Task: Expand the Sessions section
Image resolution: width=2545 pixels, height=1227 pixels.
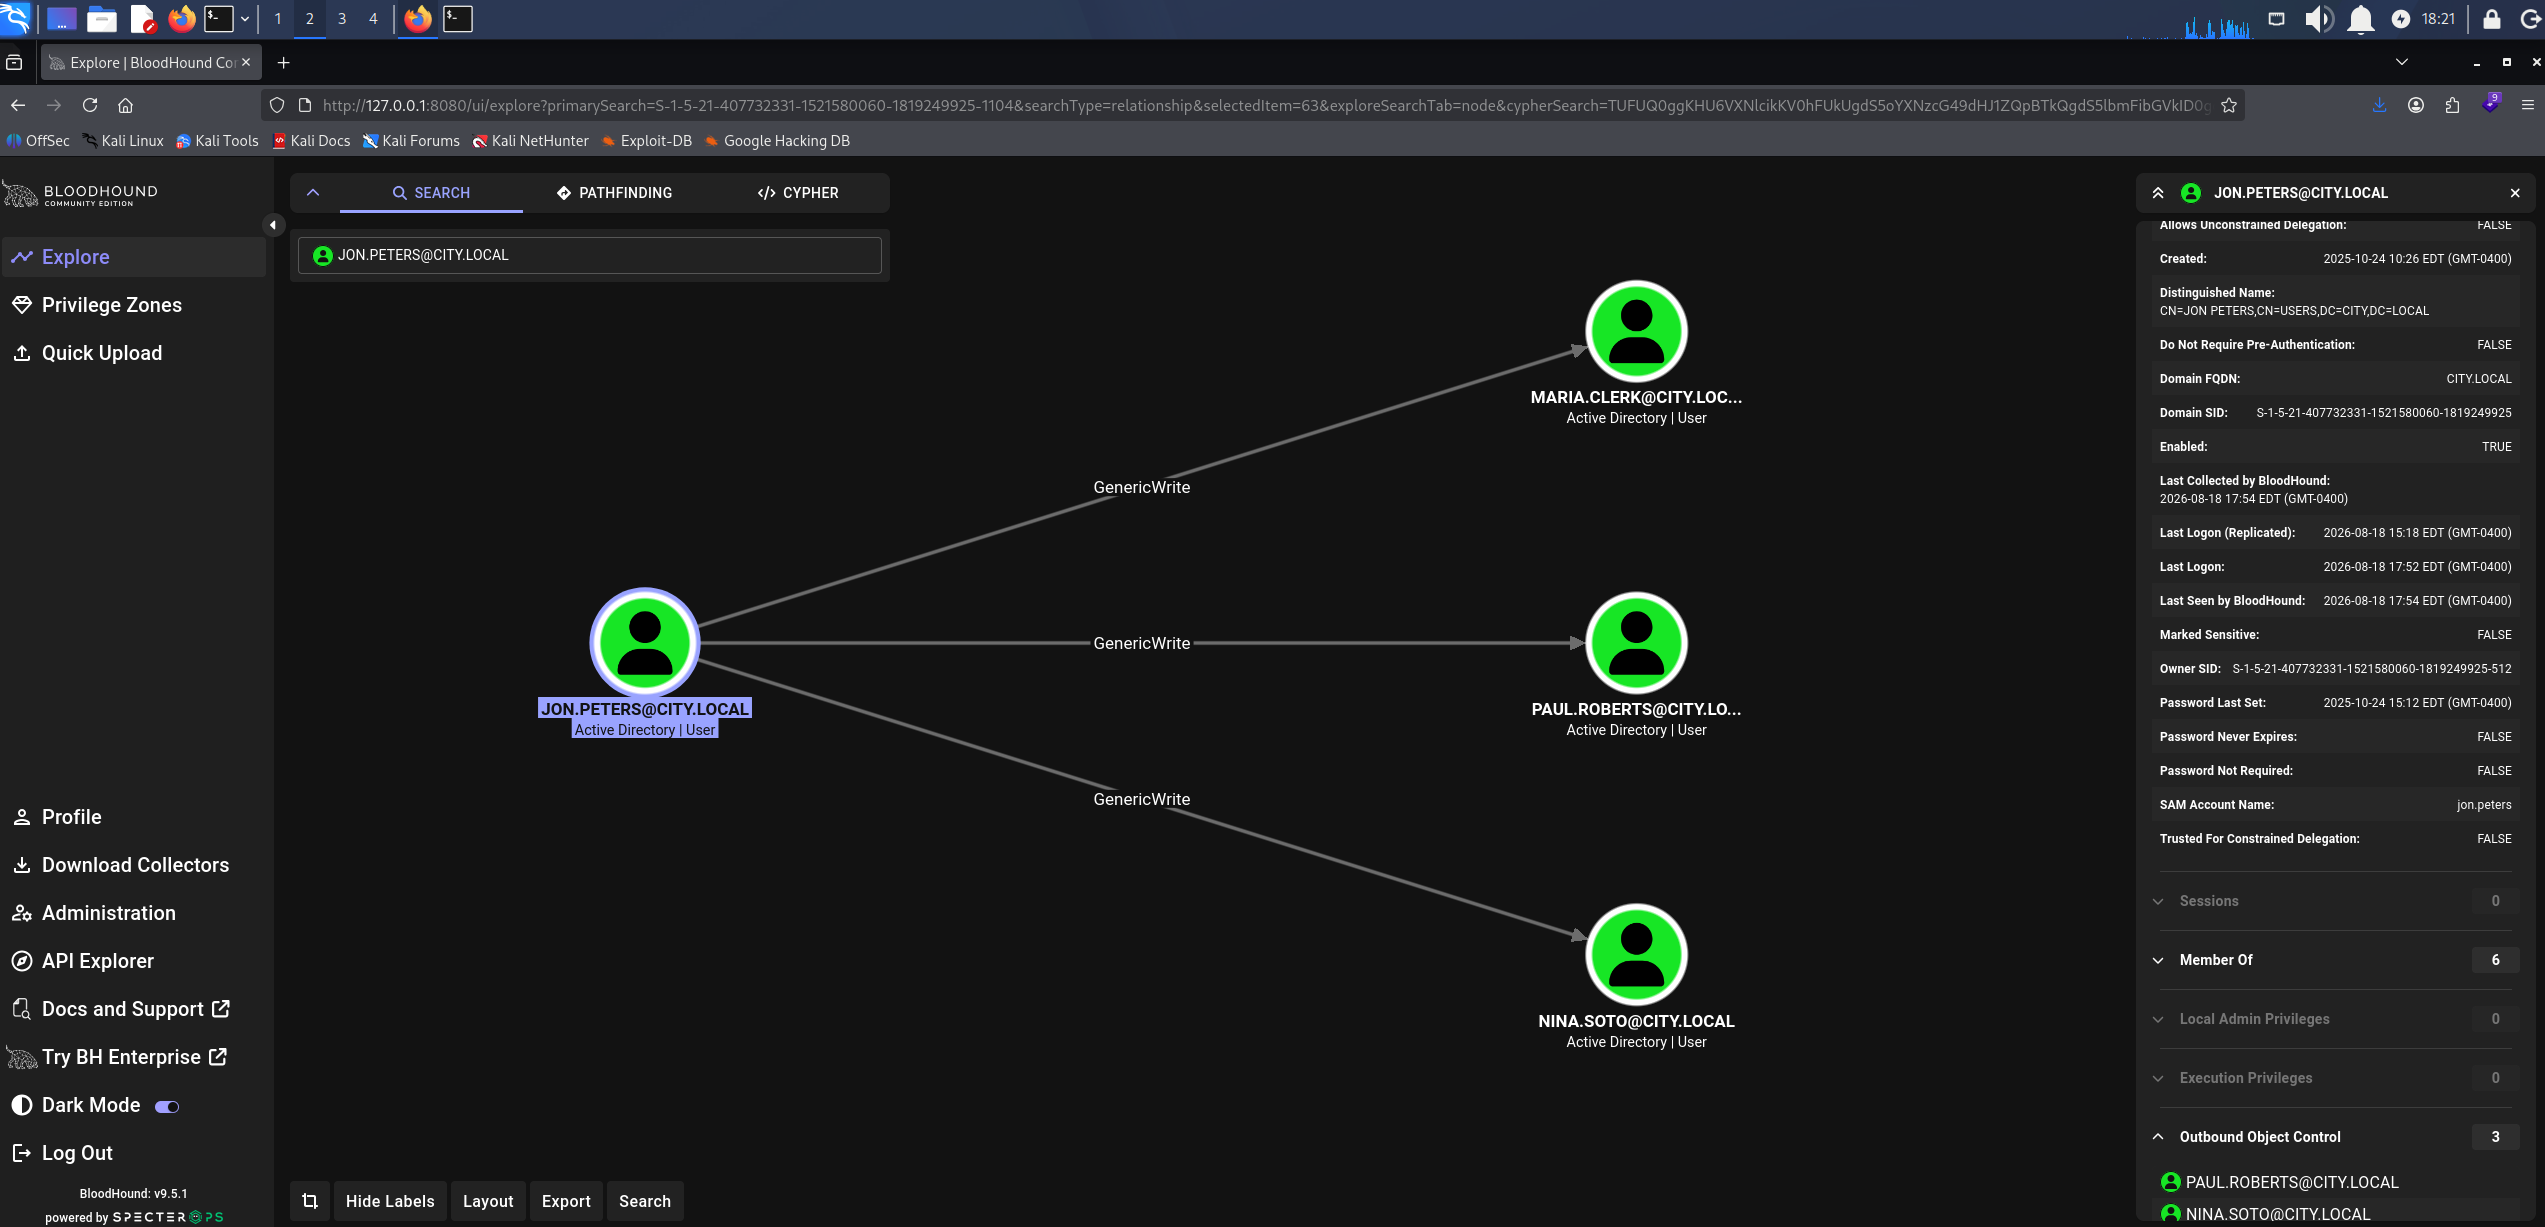Action: point(2335,901)
